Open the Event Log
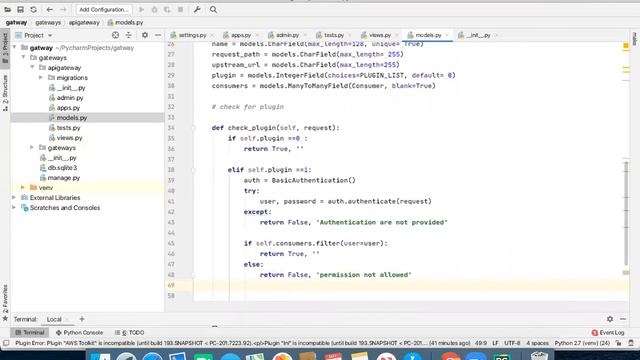This screenshot has height=360, width=640. (x=608, y=333)
